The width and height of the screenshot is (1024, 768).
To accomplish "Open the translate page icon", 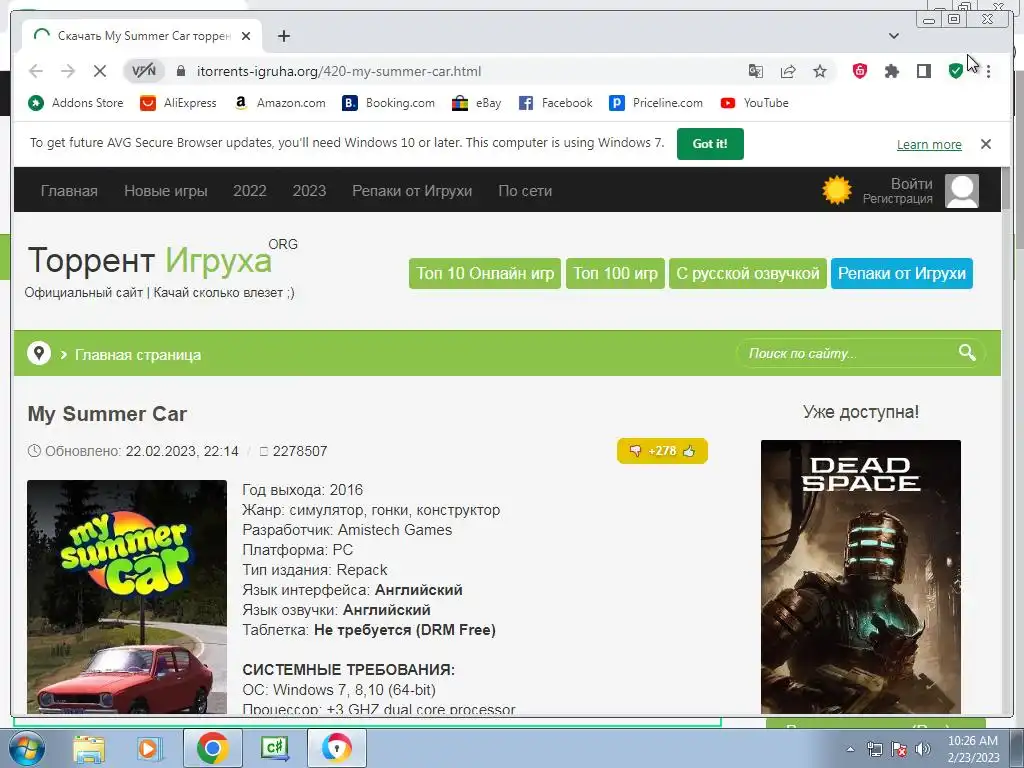I will coord(756,71).
